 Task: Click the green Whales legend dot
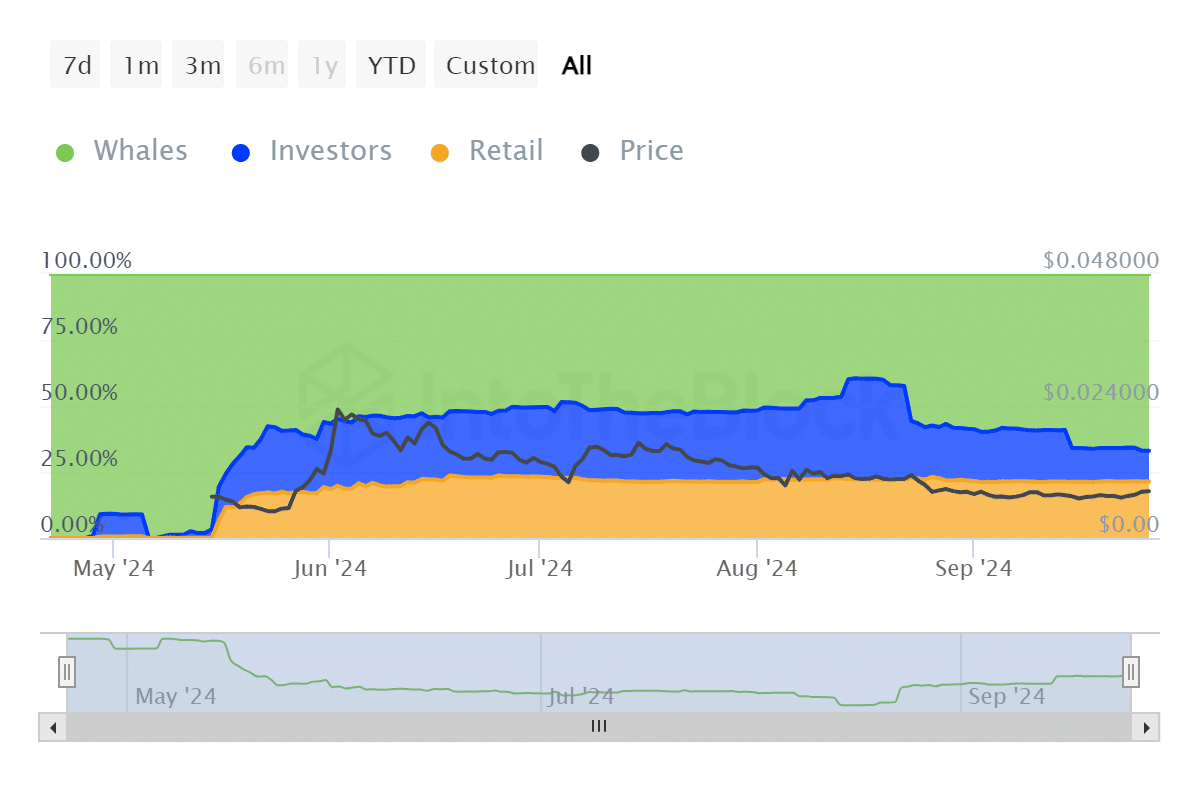pyautogui.click(x=65, y=153)
